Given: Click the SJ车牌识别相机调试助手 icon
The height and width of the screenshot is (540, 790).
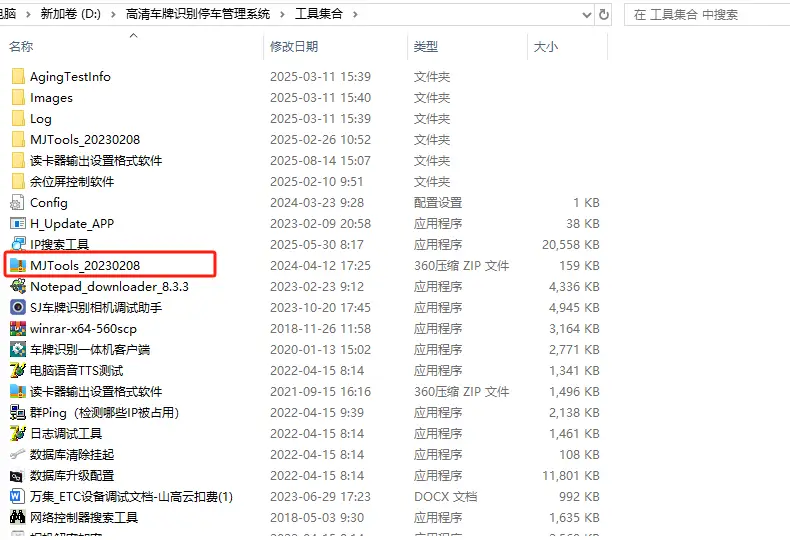Looking at the screenshot, I should pyautogui.click(x=18, y=307).
